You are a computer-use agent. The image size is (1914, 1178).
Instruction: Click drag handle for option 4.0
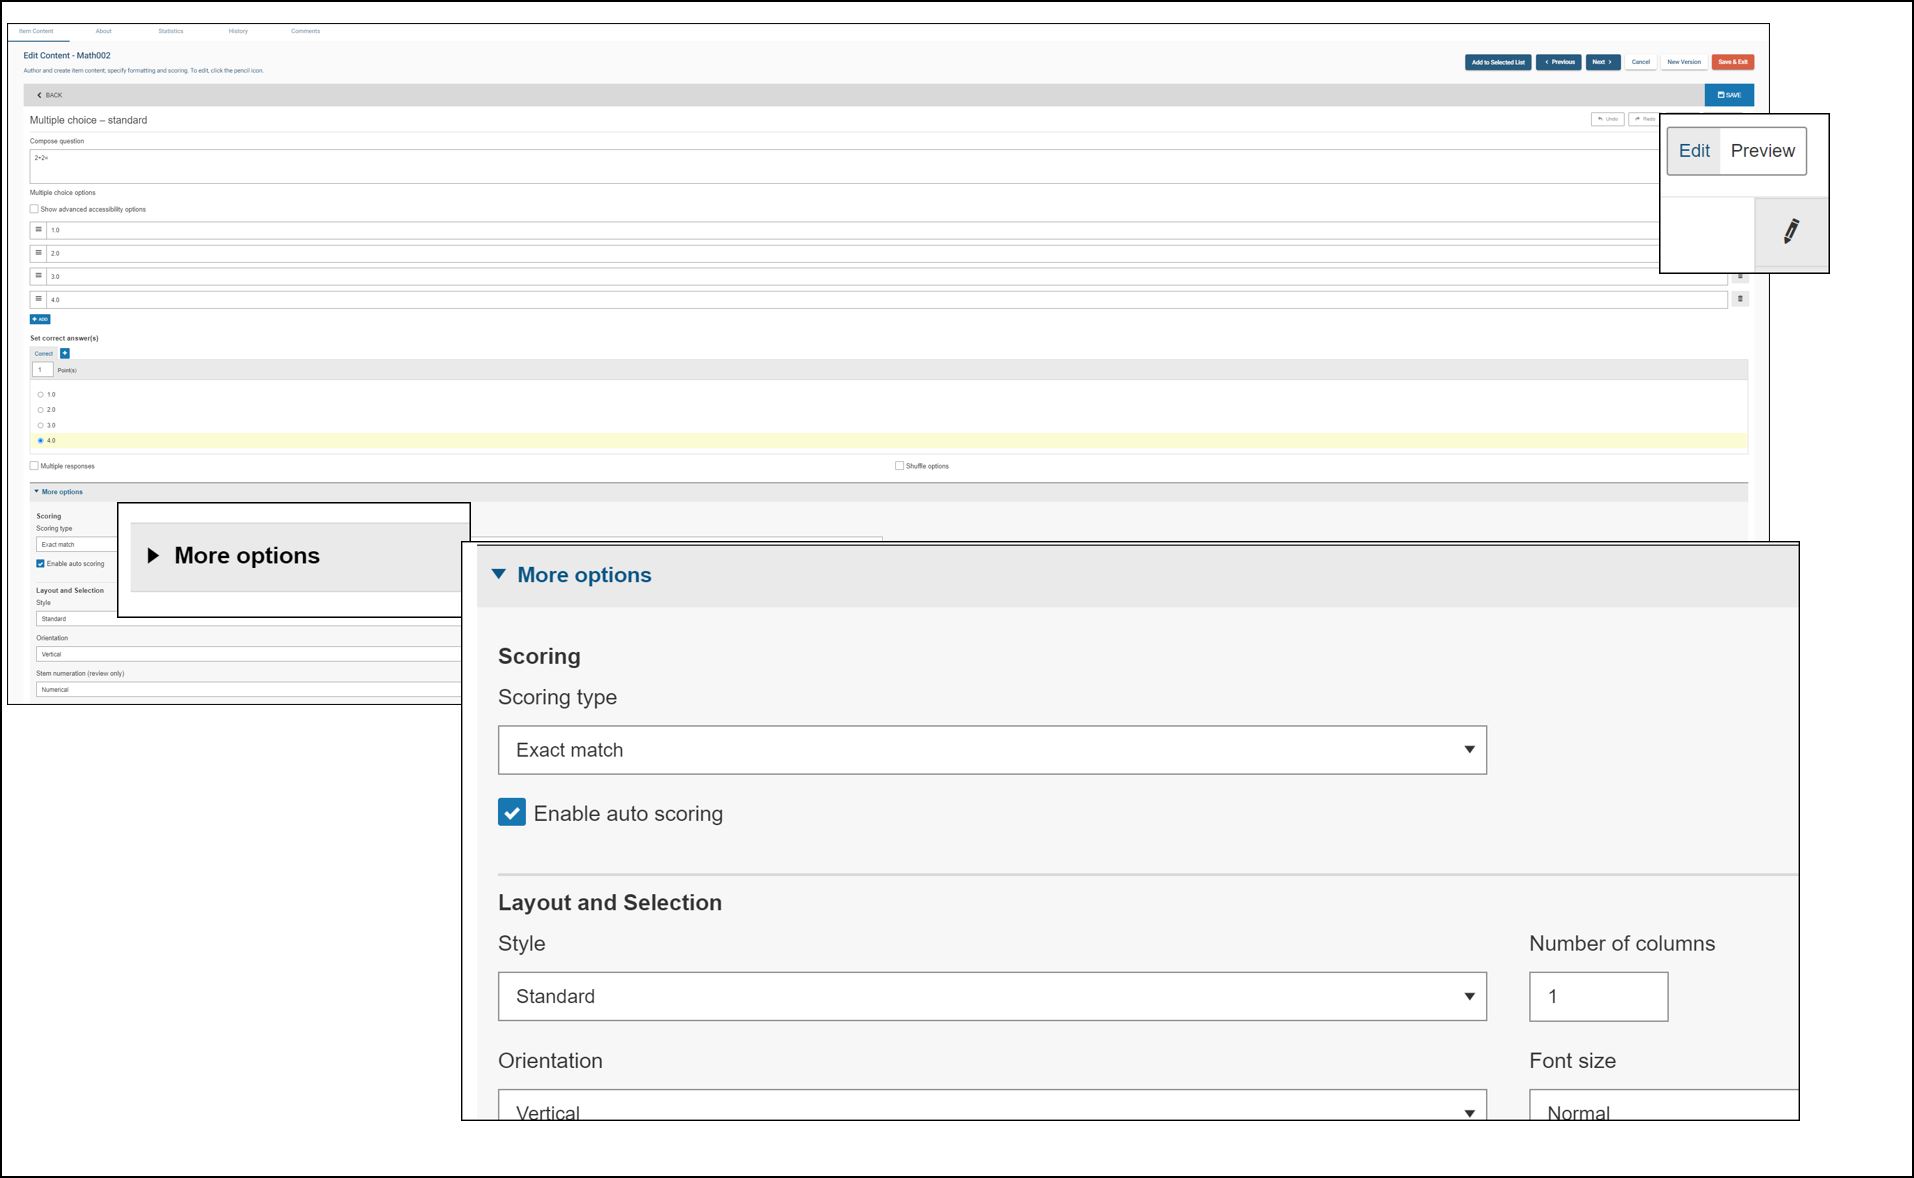coord(38,299)
